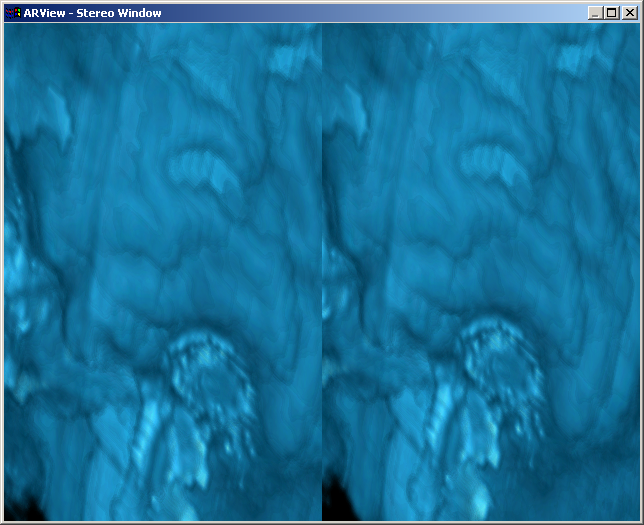Select the left stereo view image
This screenshot has height=525, width=644.
tap(162, 272)
